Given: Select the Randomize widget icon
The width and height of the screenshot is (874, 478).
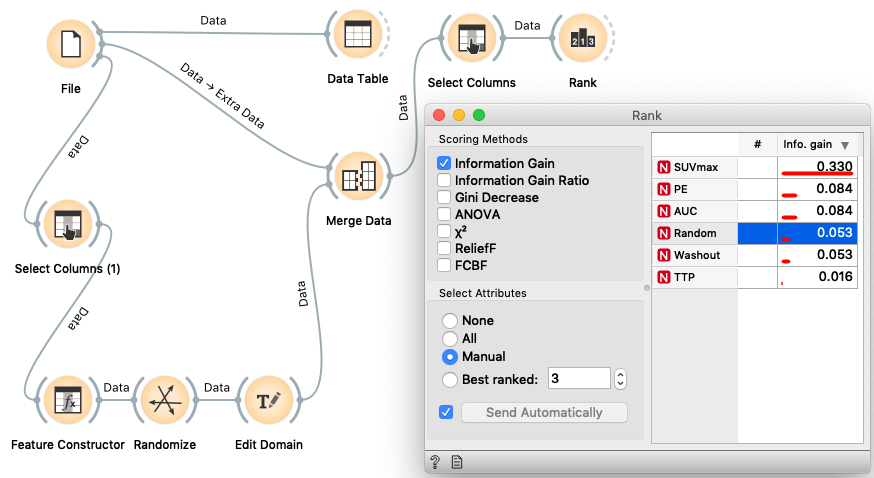Looking at the screenshot, I should (164, 401).
